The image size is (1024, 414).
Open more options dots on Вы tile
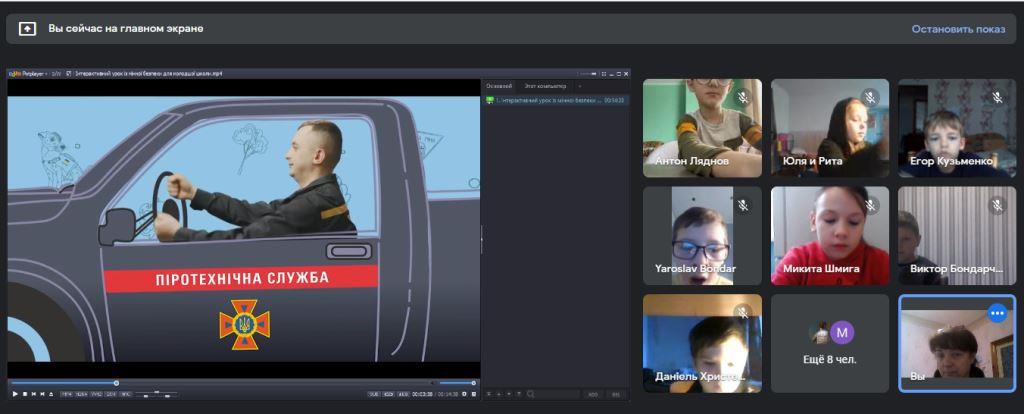coord(997,313)
